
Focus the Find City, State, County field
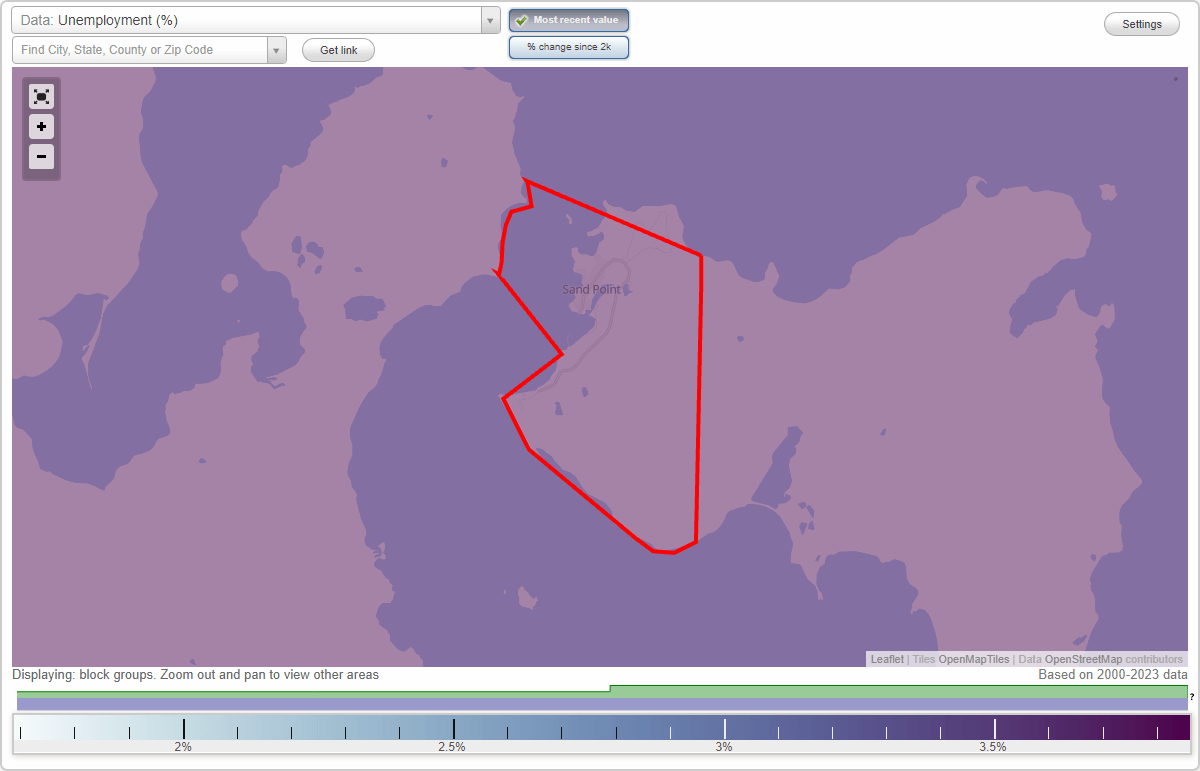coord(140,50)
